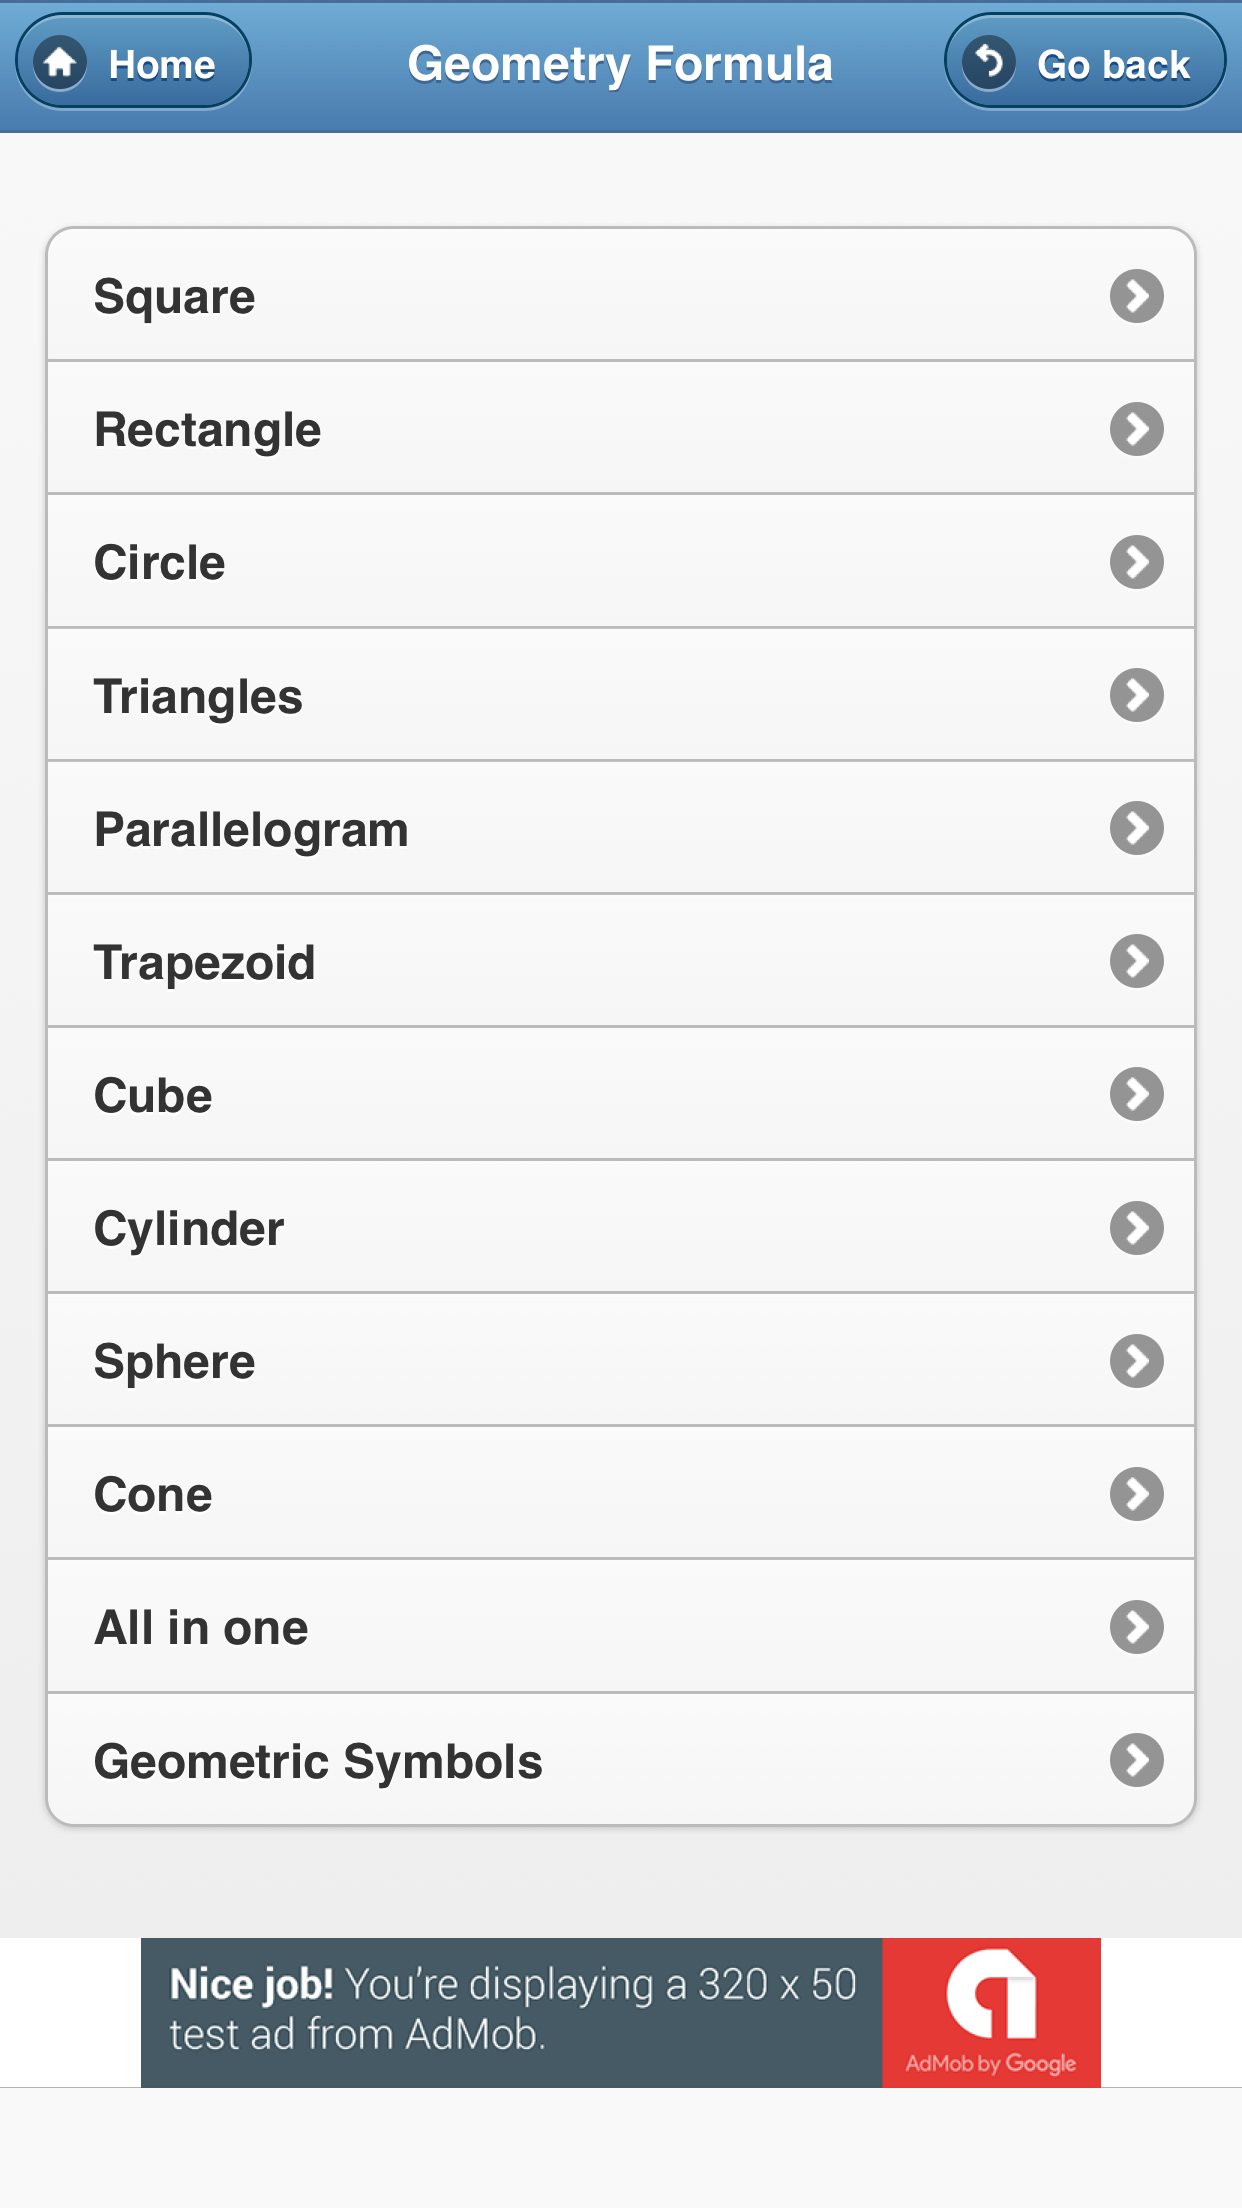Select the All in one list item
This screenshot has height=2208, width=1242.
coord(201,1627)
